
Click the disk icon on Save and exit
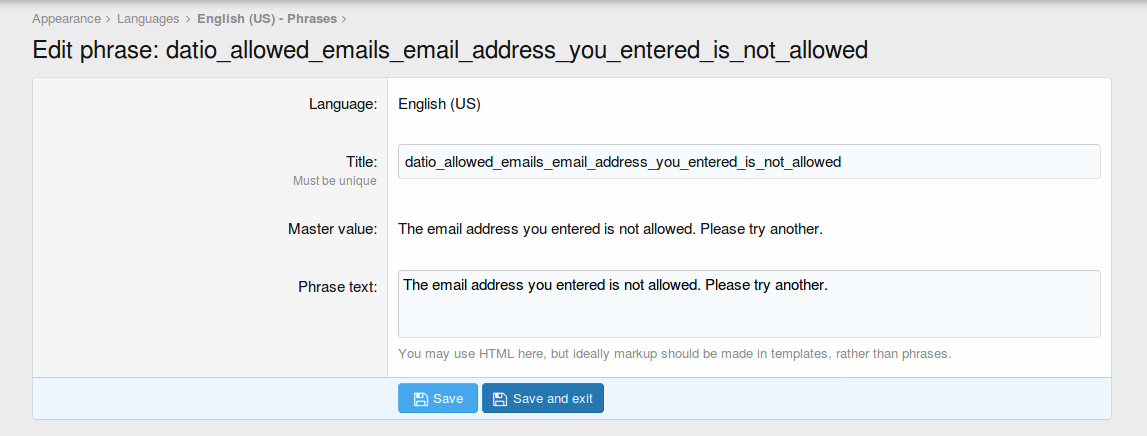500,399
